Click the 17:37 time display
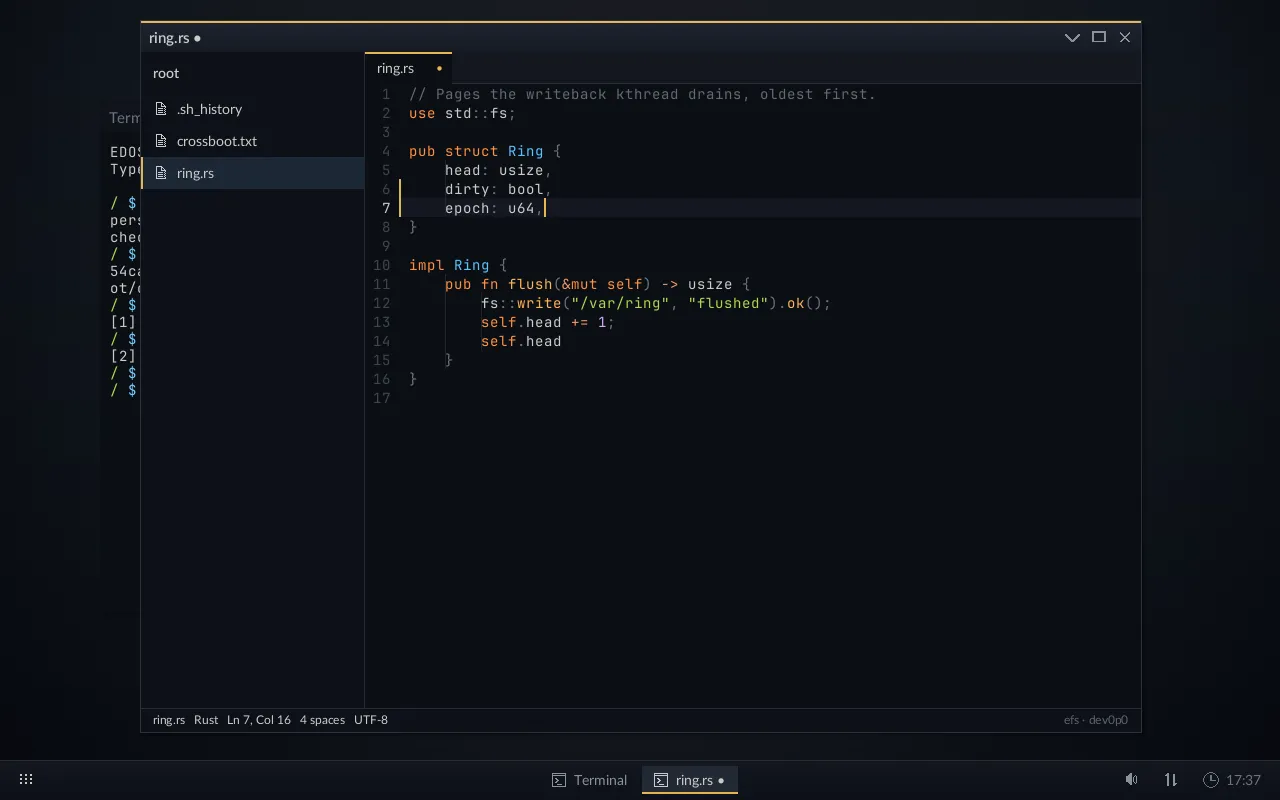This screenshot has width=1280, height=800. [1243, 780]
